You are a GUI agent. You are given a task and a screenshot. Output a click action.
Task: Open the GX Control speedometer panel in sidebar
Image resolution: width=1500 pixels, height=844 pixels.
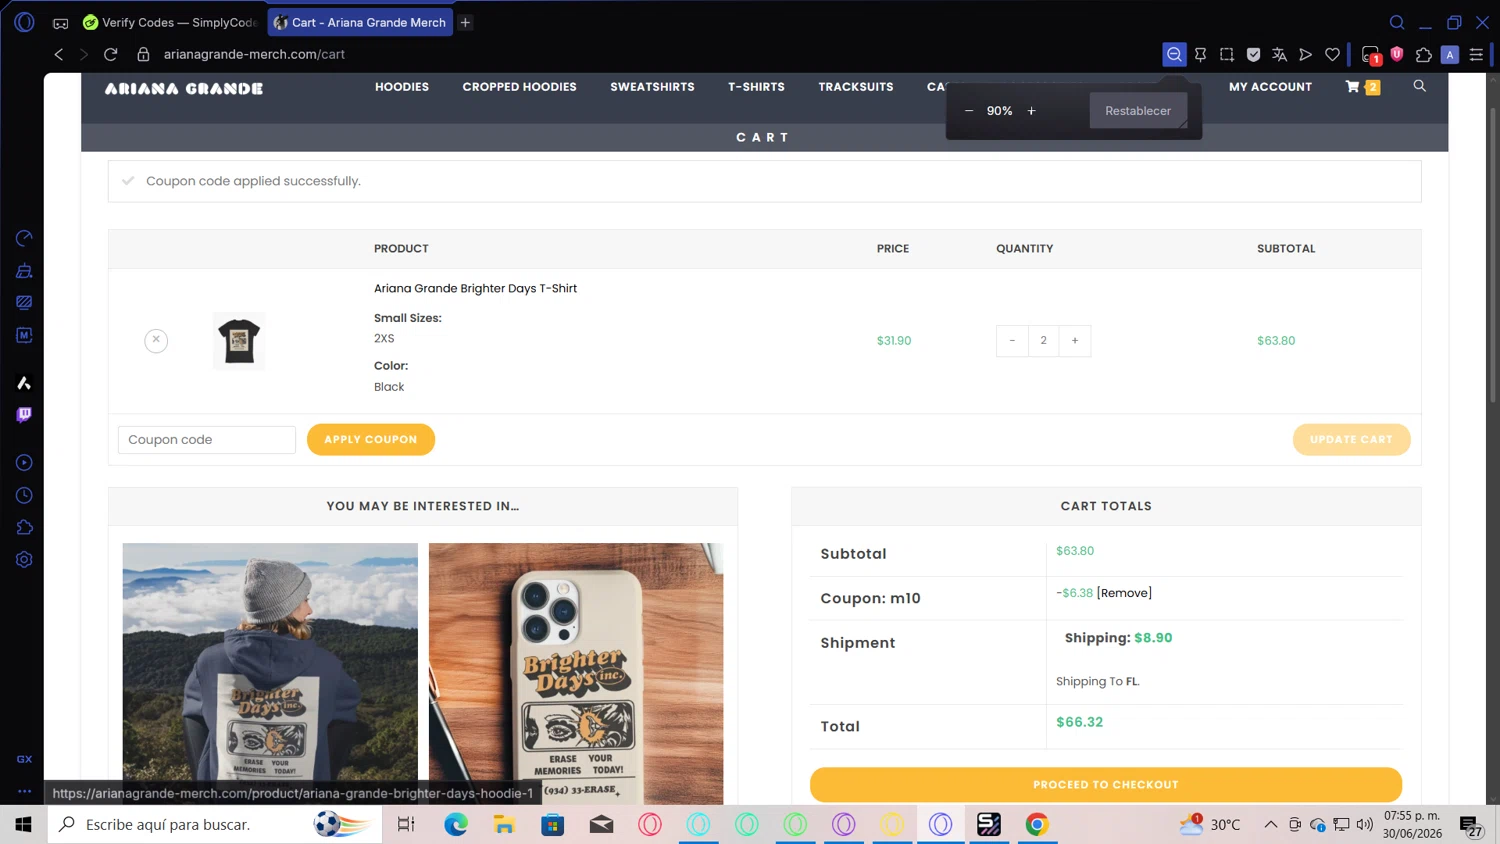point(24,238)
